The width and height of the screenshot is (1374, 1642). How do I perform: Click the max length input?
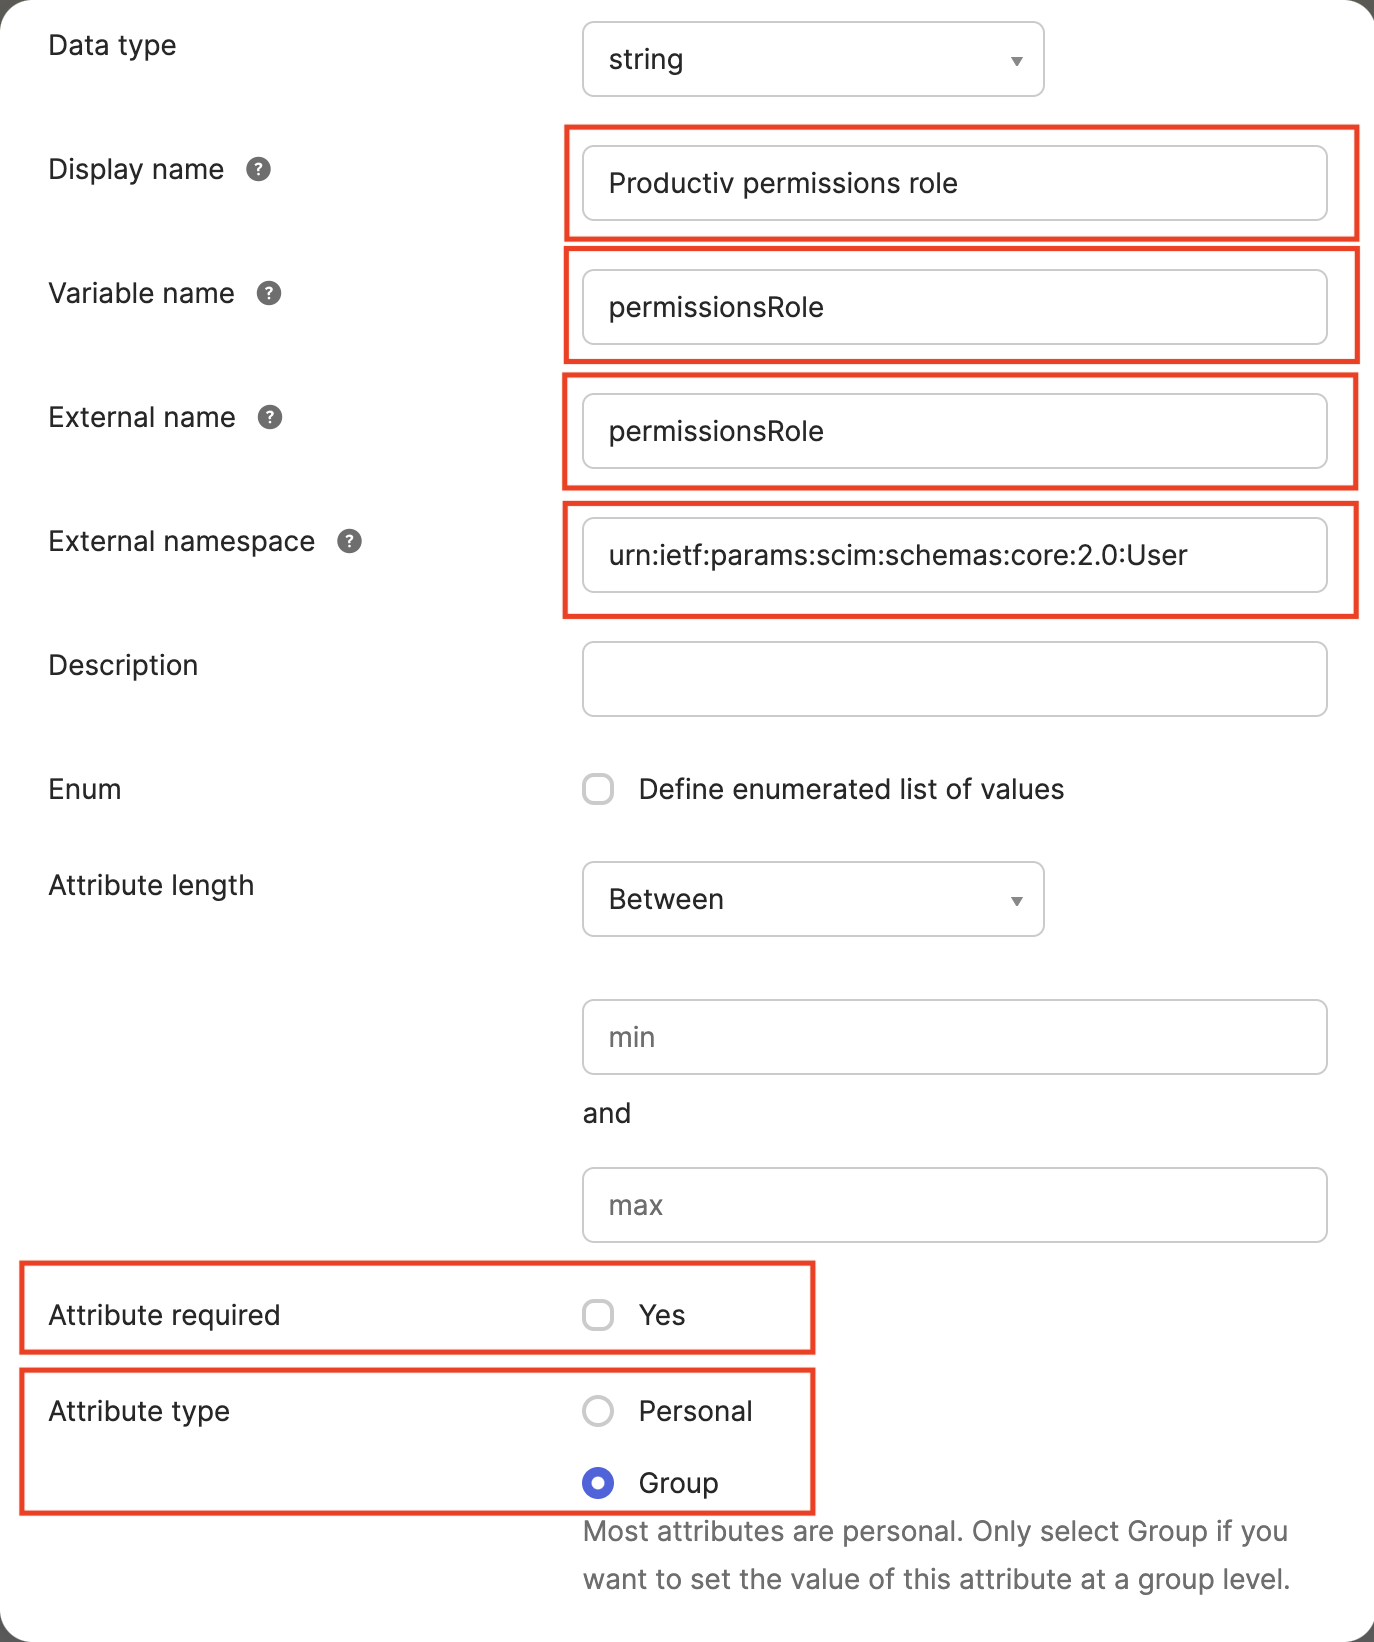954,1205
